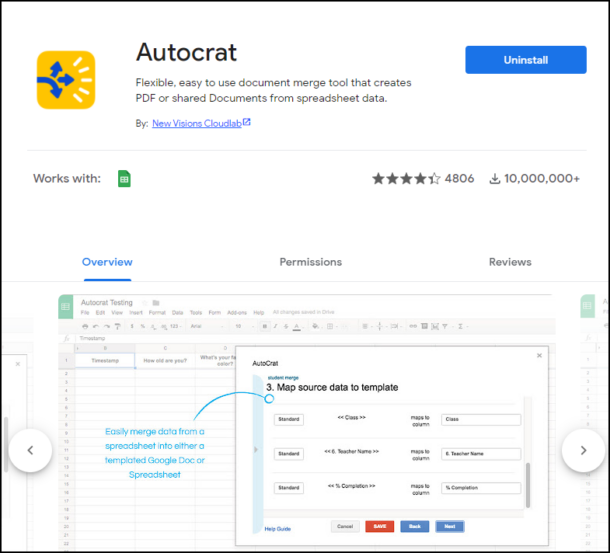Select the Overview tab
Screen dimensions: 610x553
point(107,262)
